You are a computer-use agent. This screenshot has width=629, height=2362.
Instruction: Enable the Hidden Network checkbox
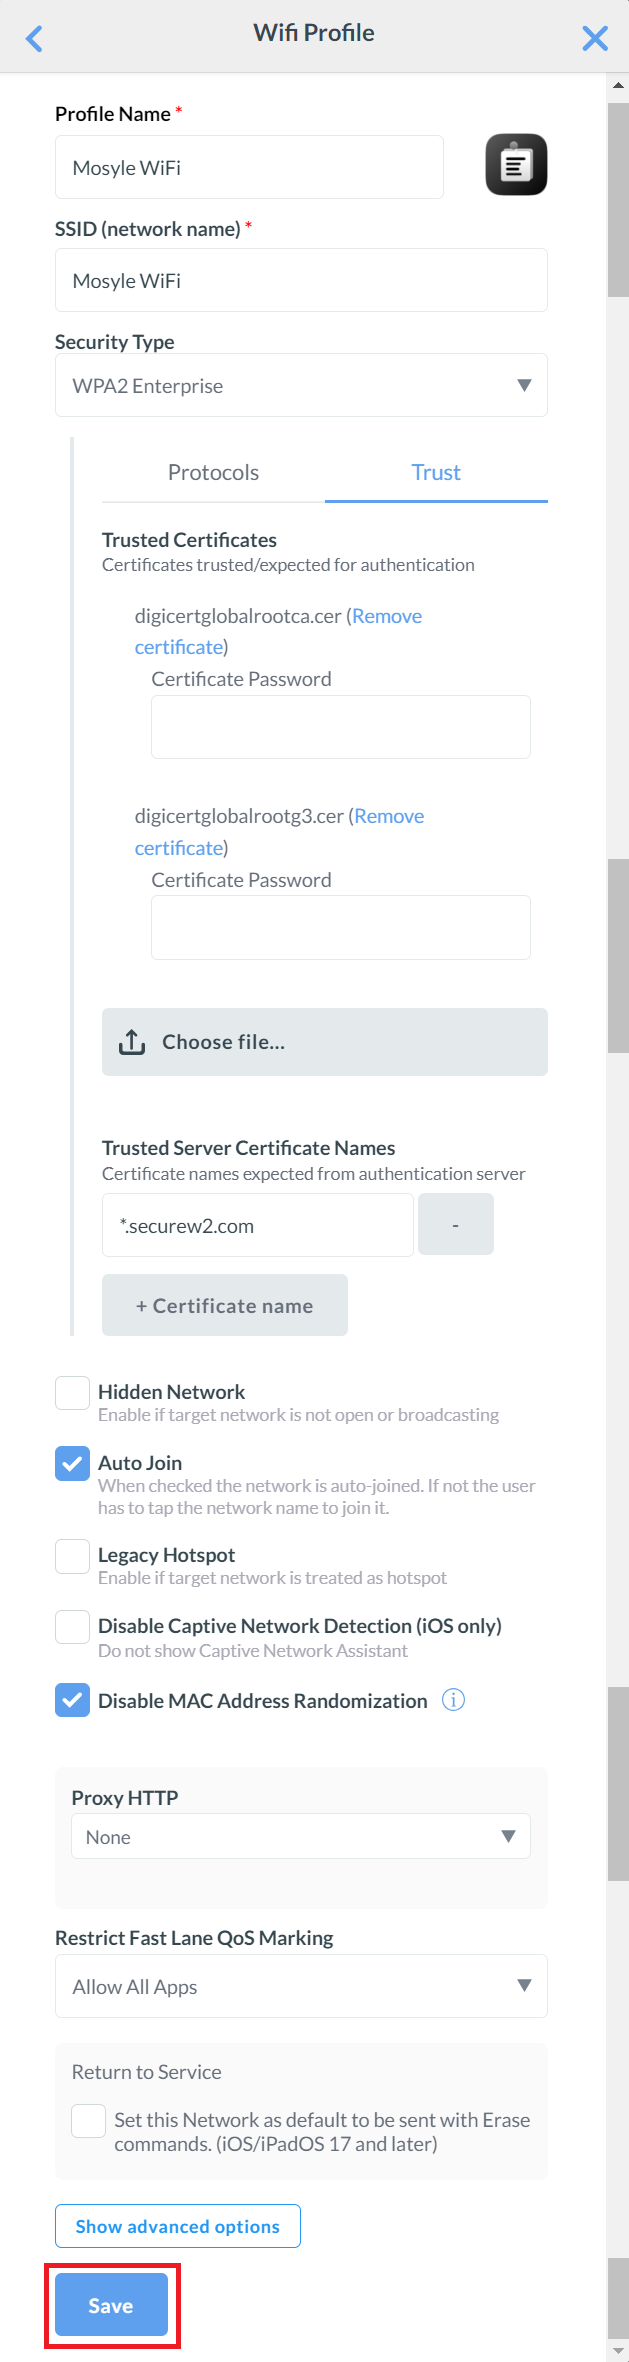click(72, 1392)
